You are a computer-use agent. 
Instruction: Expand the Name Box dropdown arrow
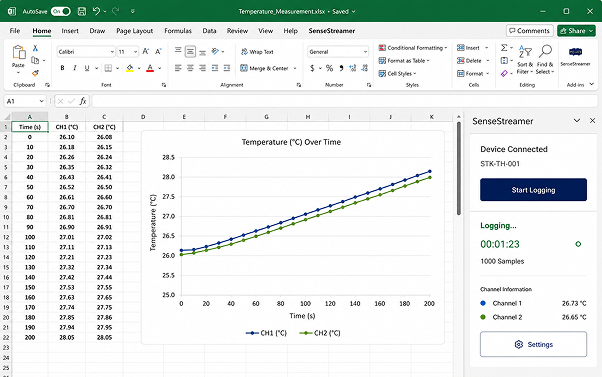tap(41, 101)
